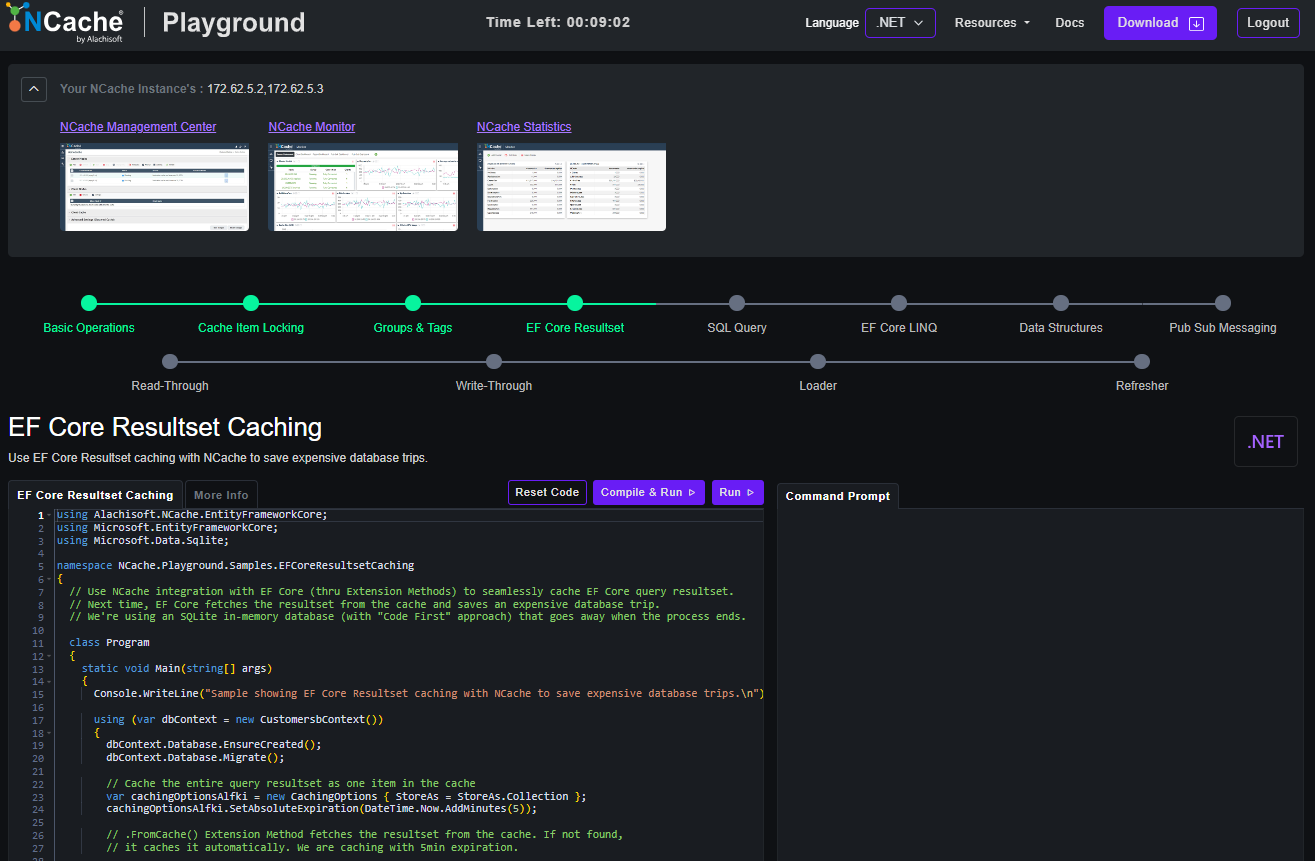Click the NCache logo

tap(65, 24)
